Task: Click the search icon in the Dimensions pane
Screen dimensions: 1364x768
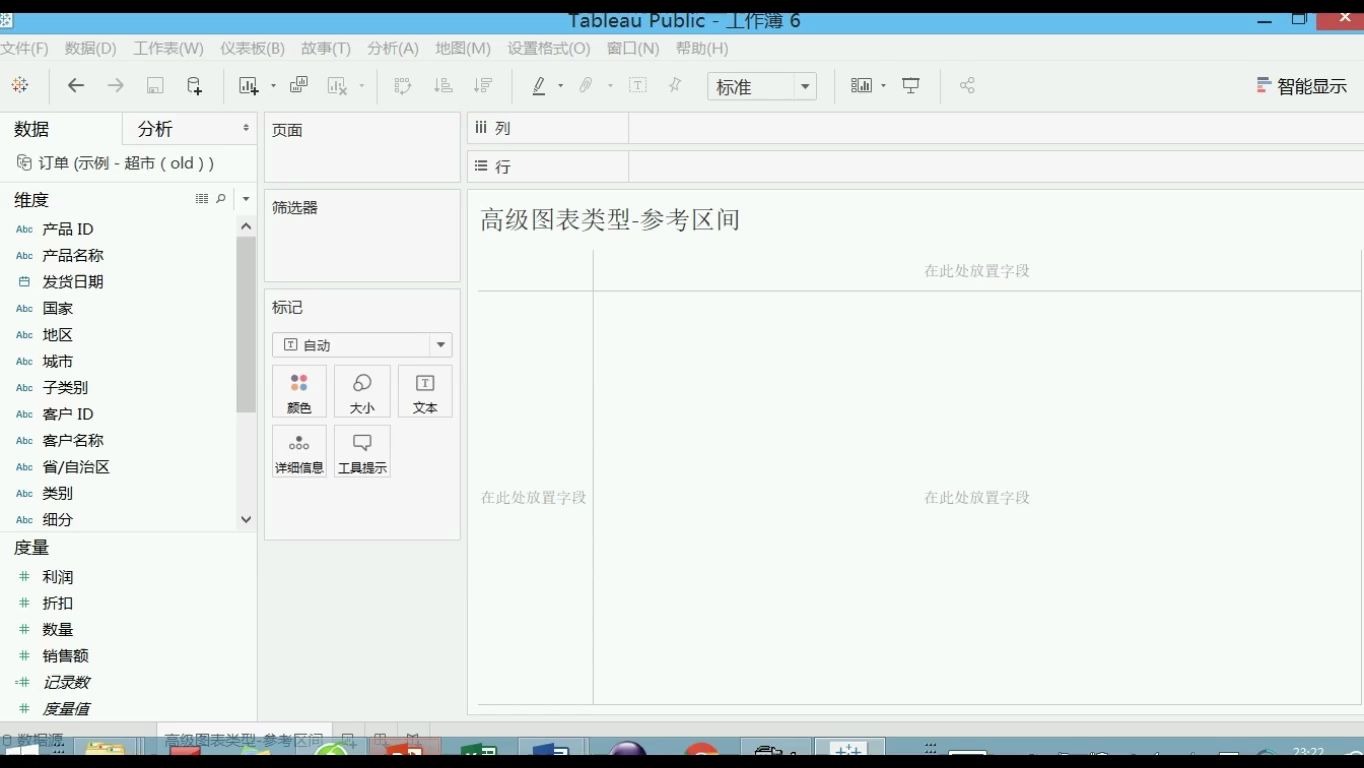Action: 221,198
